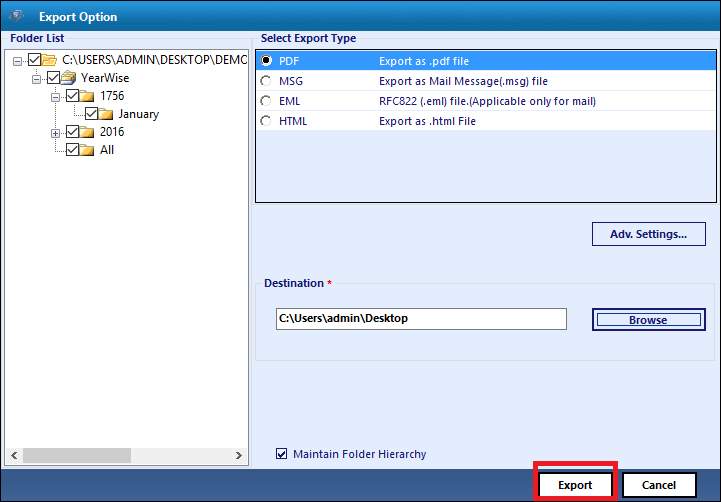Click Browse to choose destination
Screen dimensions: 721x502
pos(648,319)
